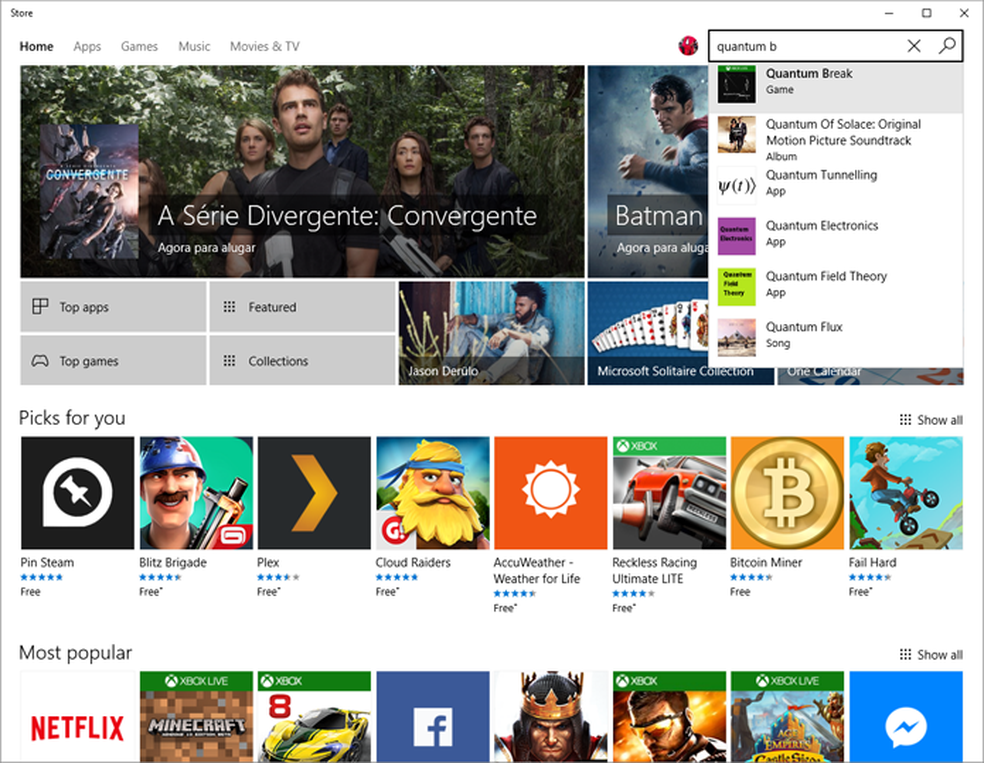
Task: Open the Facebook app tile
Action: pyautogui.click(x=433, y=717)
